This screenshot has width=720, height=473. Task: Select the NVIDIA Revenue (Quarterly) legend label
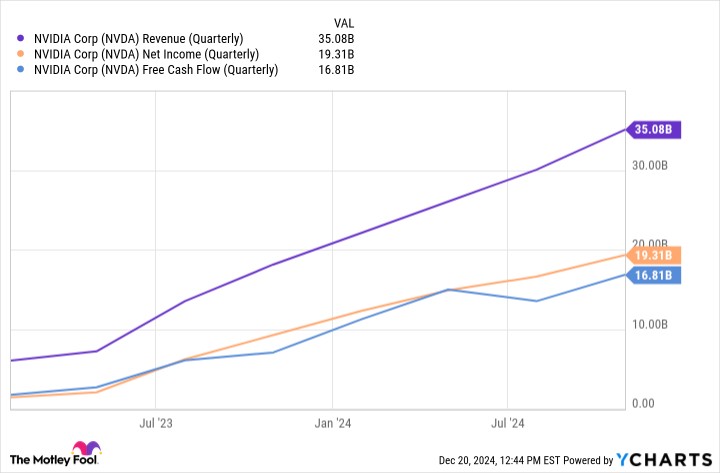[139, 39]
